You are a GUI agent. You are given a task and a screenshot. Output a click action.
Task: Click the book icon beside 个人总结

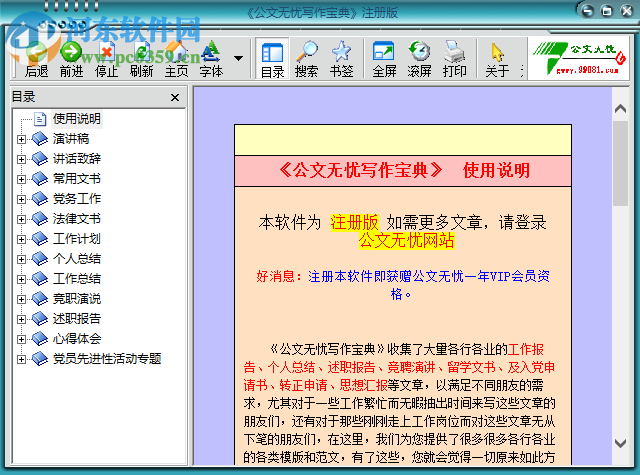pos(40,259)
